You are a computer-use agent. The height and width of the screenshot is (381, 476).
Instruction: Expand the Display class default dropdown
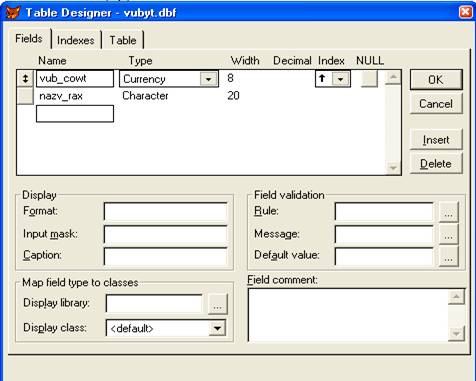click(x=217, y=329)
